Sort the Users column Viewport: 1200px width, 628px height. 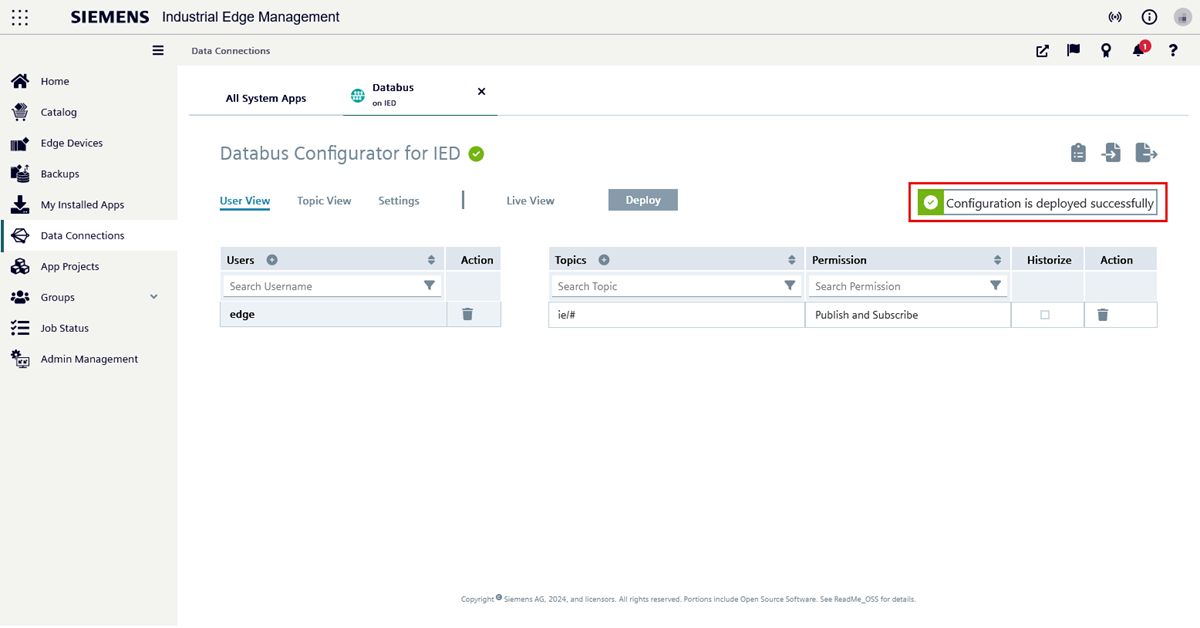pos(431,260)
